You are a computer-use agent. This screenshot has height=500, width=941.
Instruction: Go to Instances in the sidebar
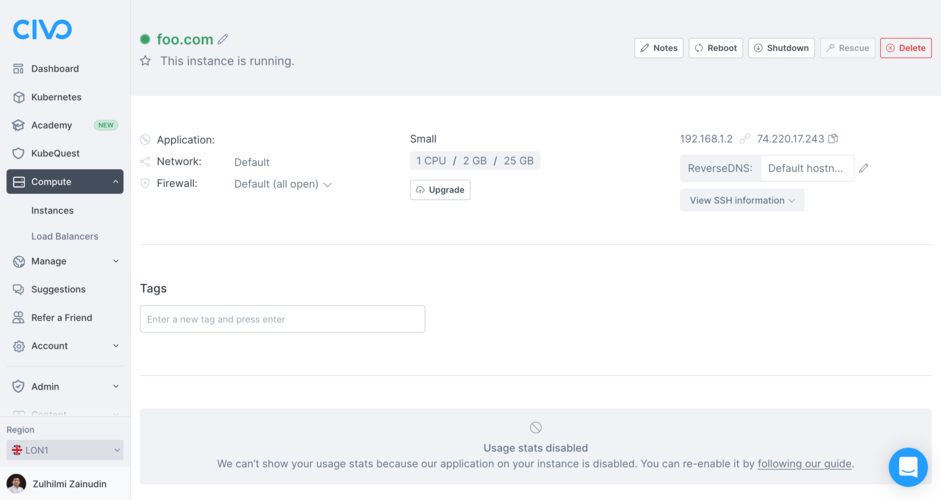[x=52, y=211]
